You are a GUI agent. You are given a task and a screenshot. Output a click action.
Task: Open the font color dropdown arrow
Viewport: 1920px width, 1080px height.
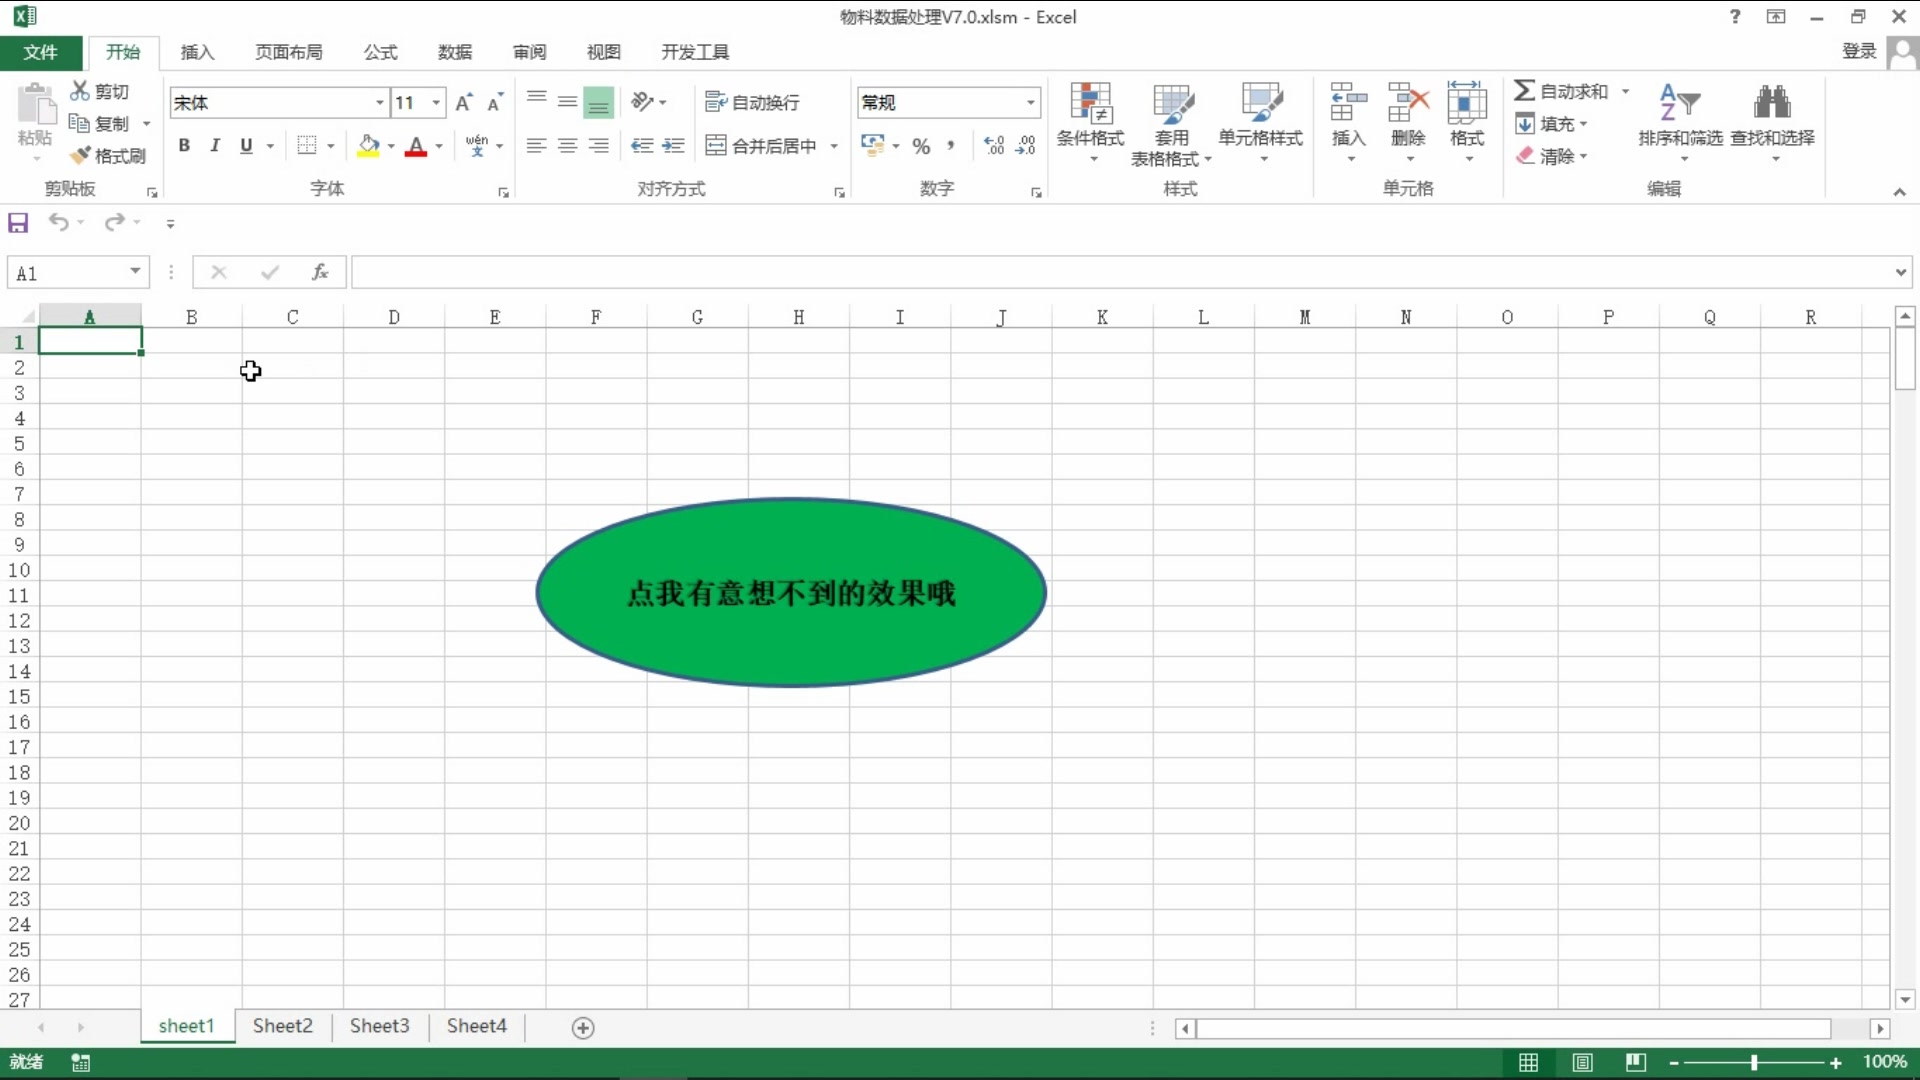438,146
